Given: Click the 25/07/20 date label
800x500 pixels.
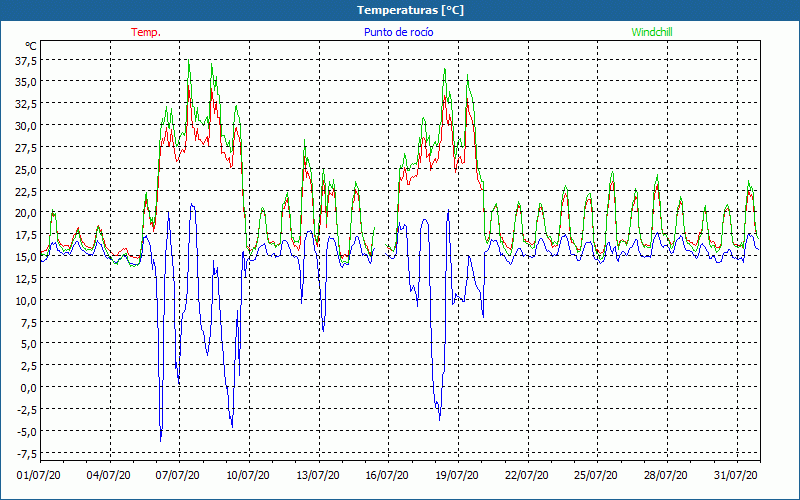Looking at the screenshot, I should [x=596, y=475].
